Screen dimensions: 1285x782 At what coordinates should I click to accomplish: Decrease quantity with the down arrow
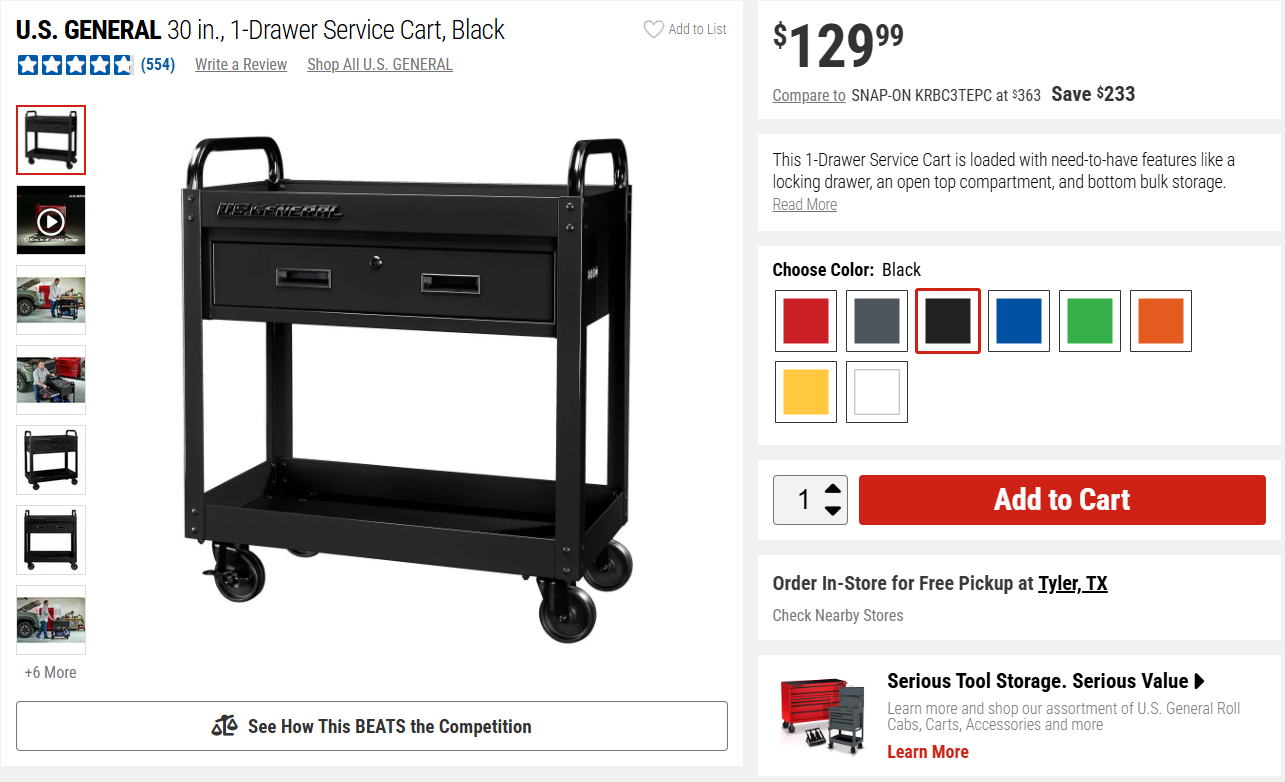832,511
